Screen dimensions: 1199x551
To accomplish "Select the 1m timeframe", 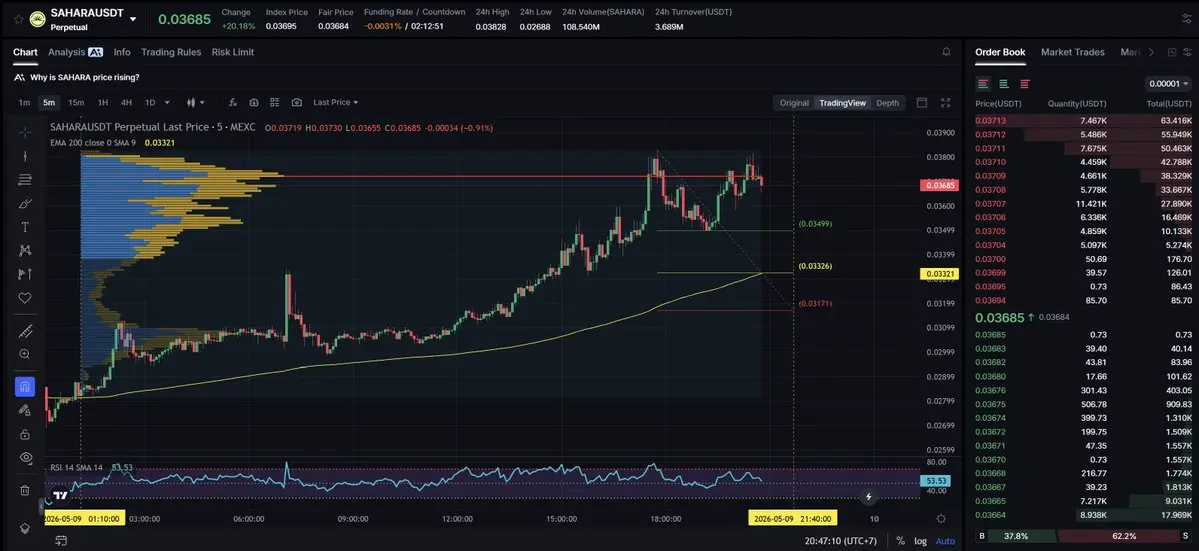I will tap(24, 102).
